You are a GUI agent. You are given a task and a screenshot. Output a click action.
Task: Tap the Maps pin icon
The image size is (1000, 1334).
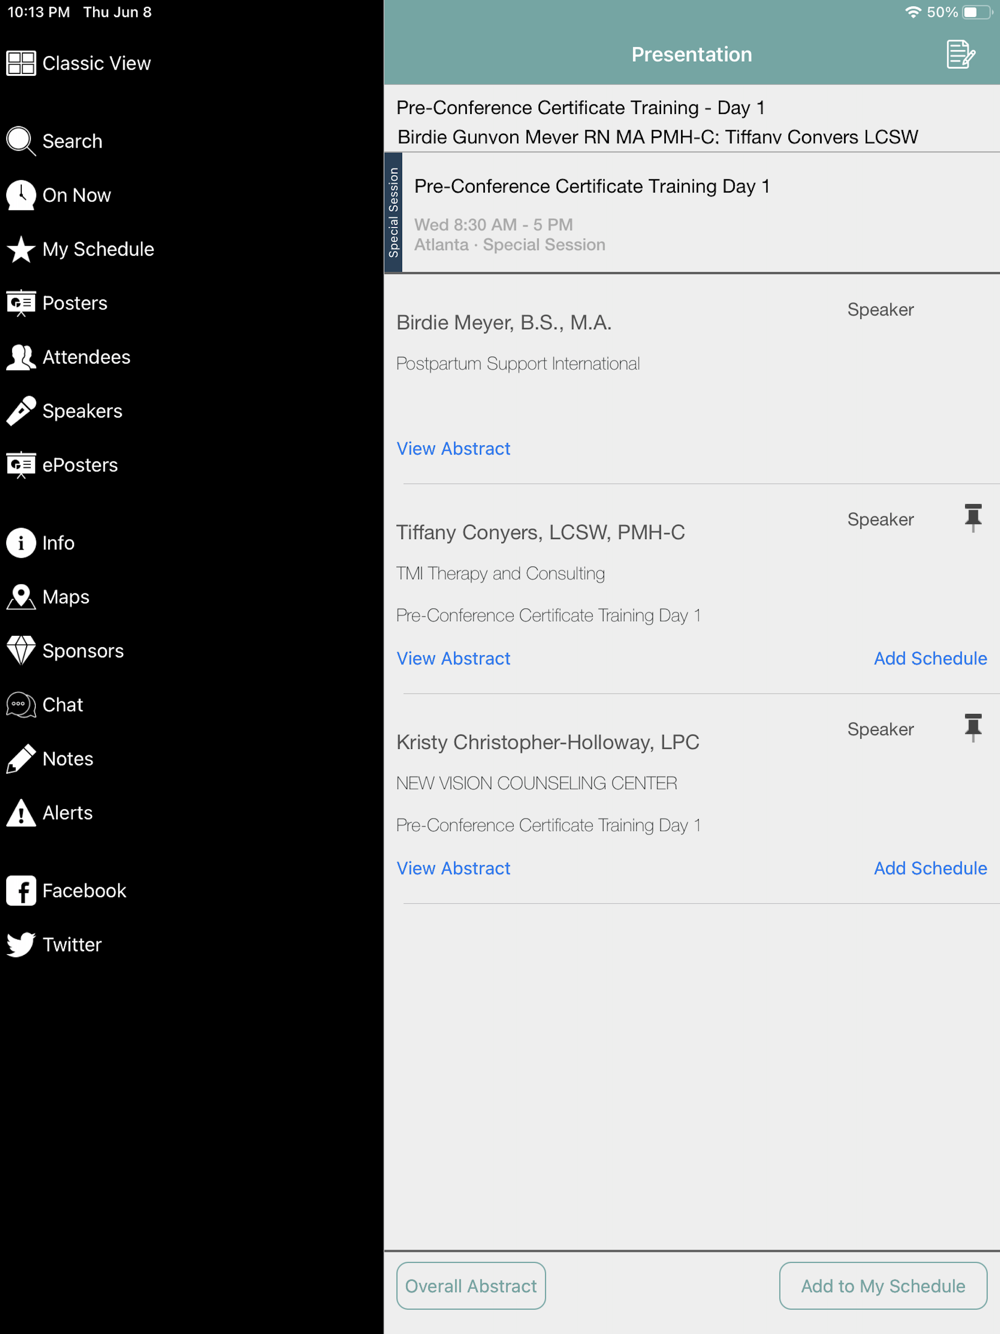[21, 597]
